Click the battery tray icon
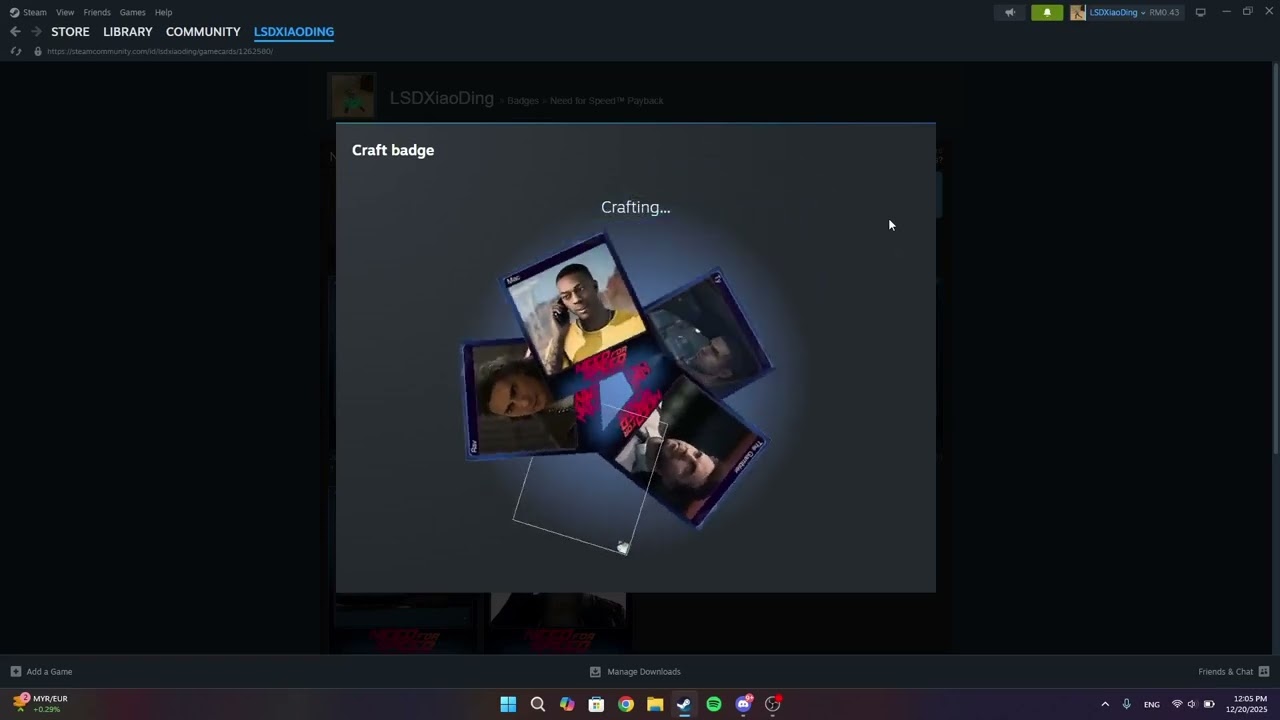Screen dimensions: 1280x720 (x=1209, y=704)
